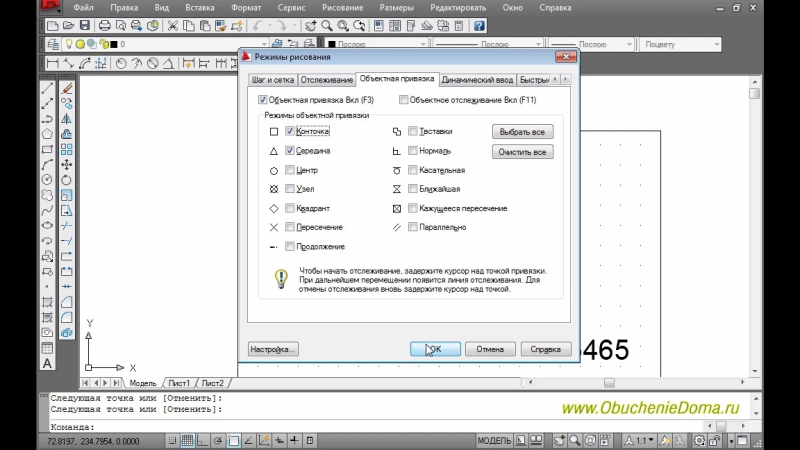The height and width of the screenshot is (450, 800).
Task: Uncheck Объектная привязка Вкл (F3)
Action: [x=263, y=100]
